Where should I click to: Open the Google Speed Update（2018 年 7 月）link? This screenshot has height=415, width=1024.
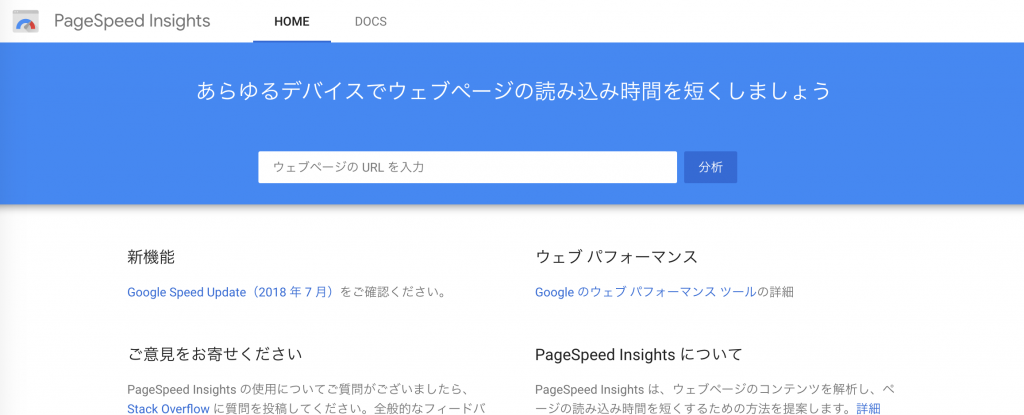[x=231, y=292]
